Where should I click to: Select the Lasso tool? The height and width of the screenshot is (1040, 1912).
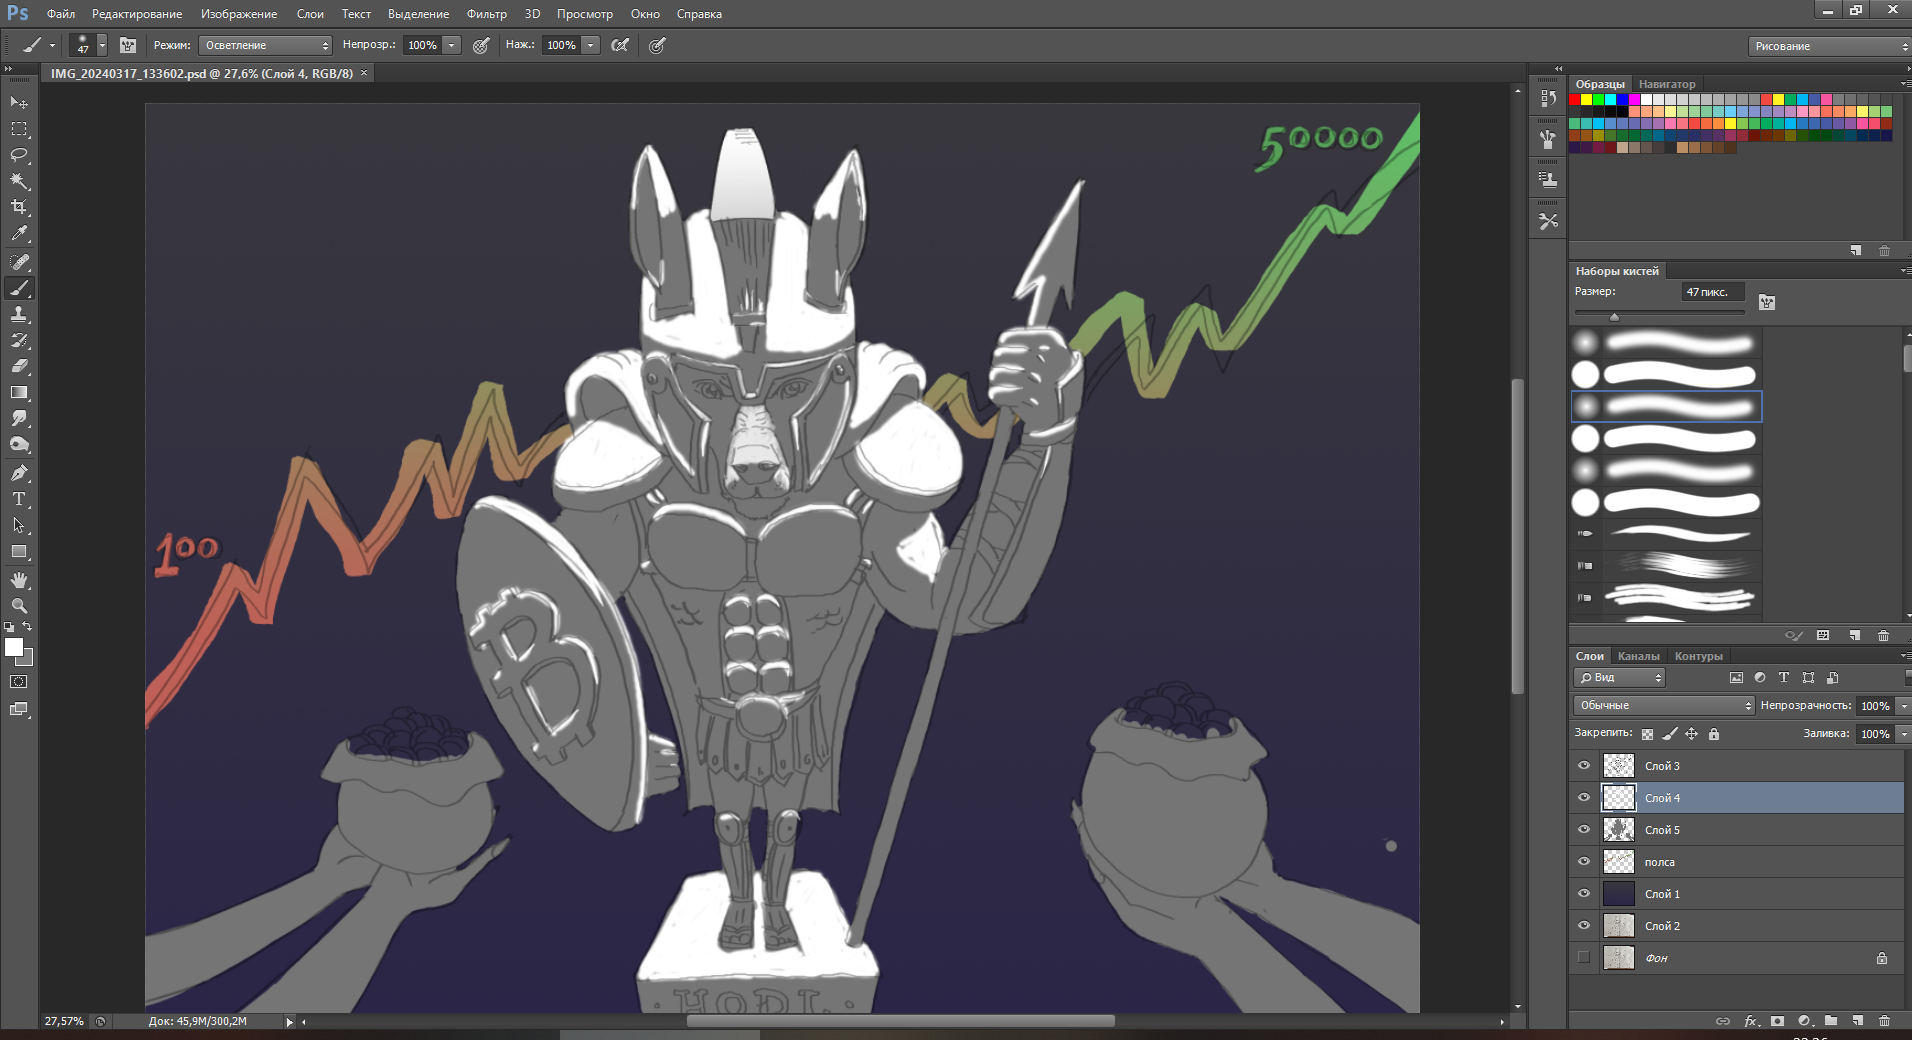19,155
